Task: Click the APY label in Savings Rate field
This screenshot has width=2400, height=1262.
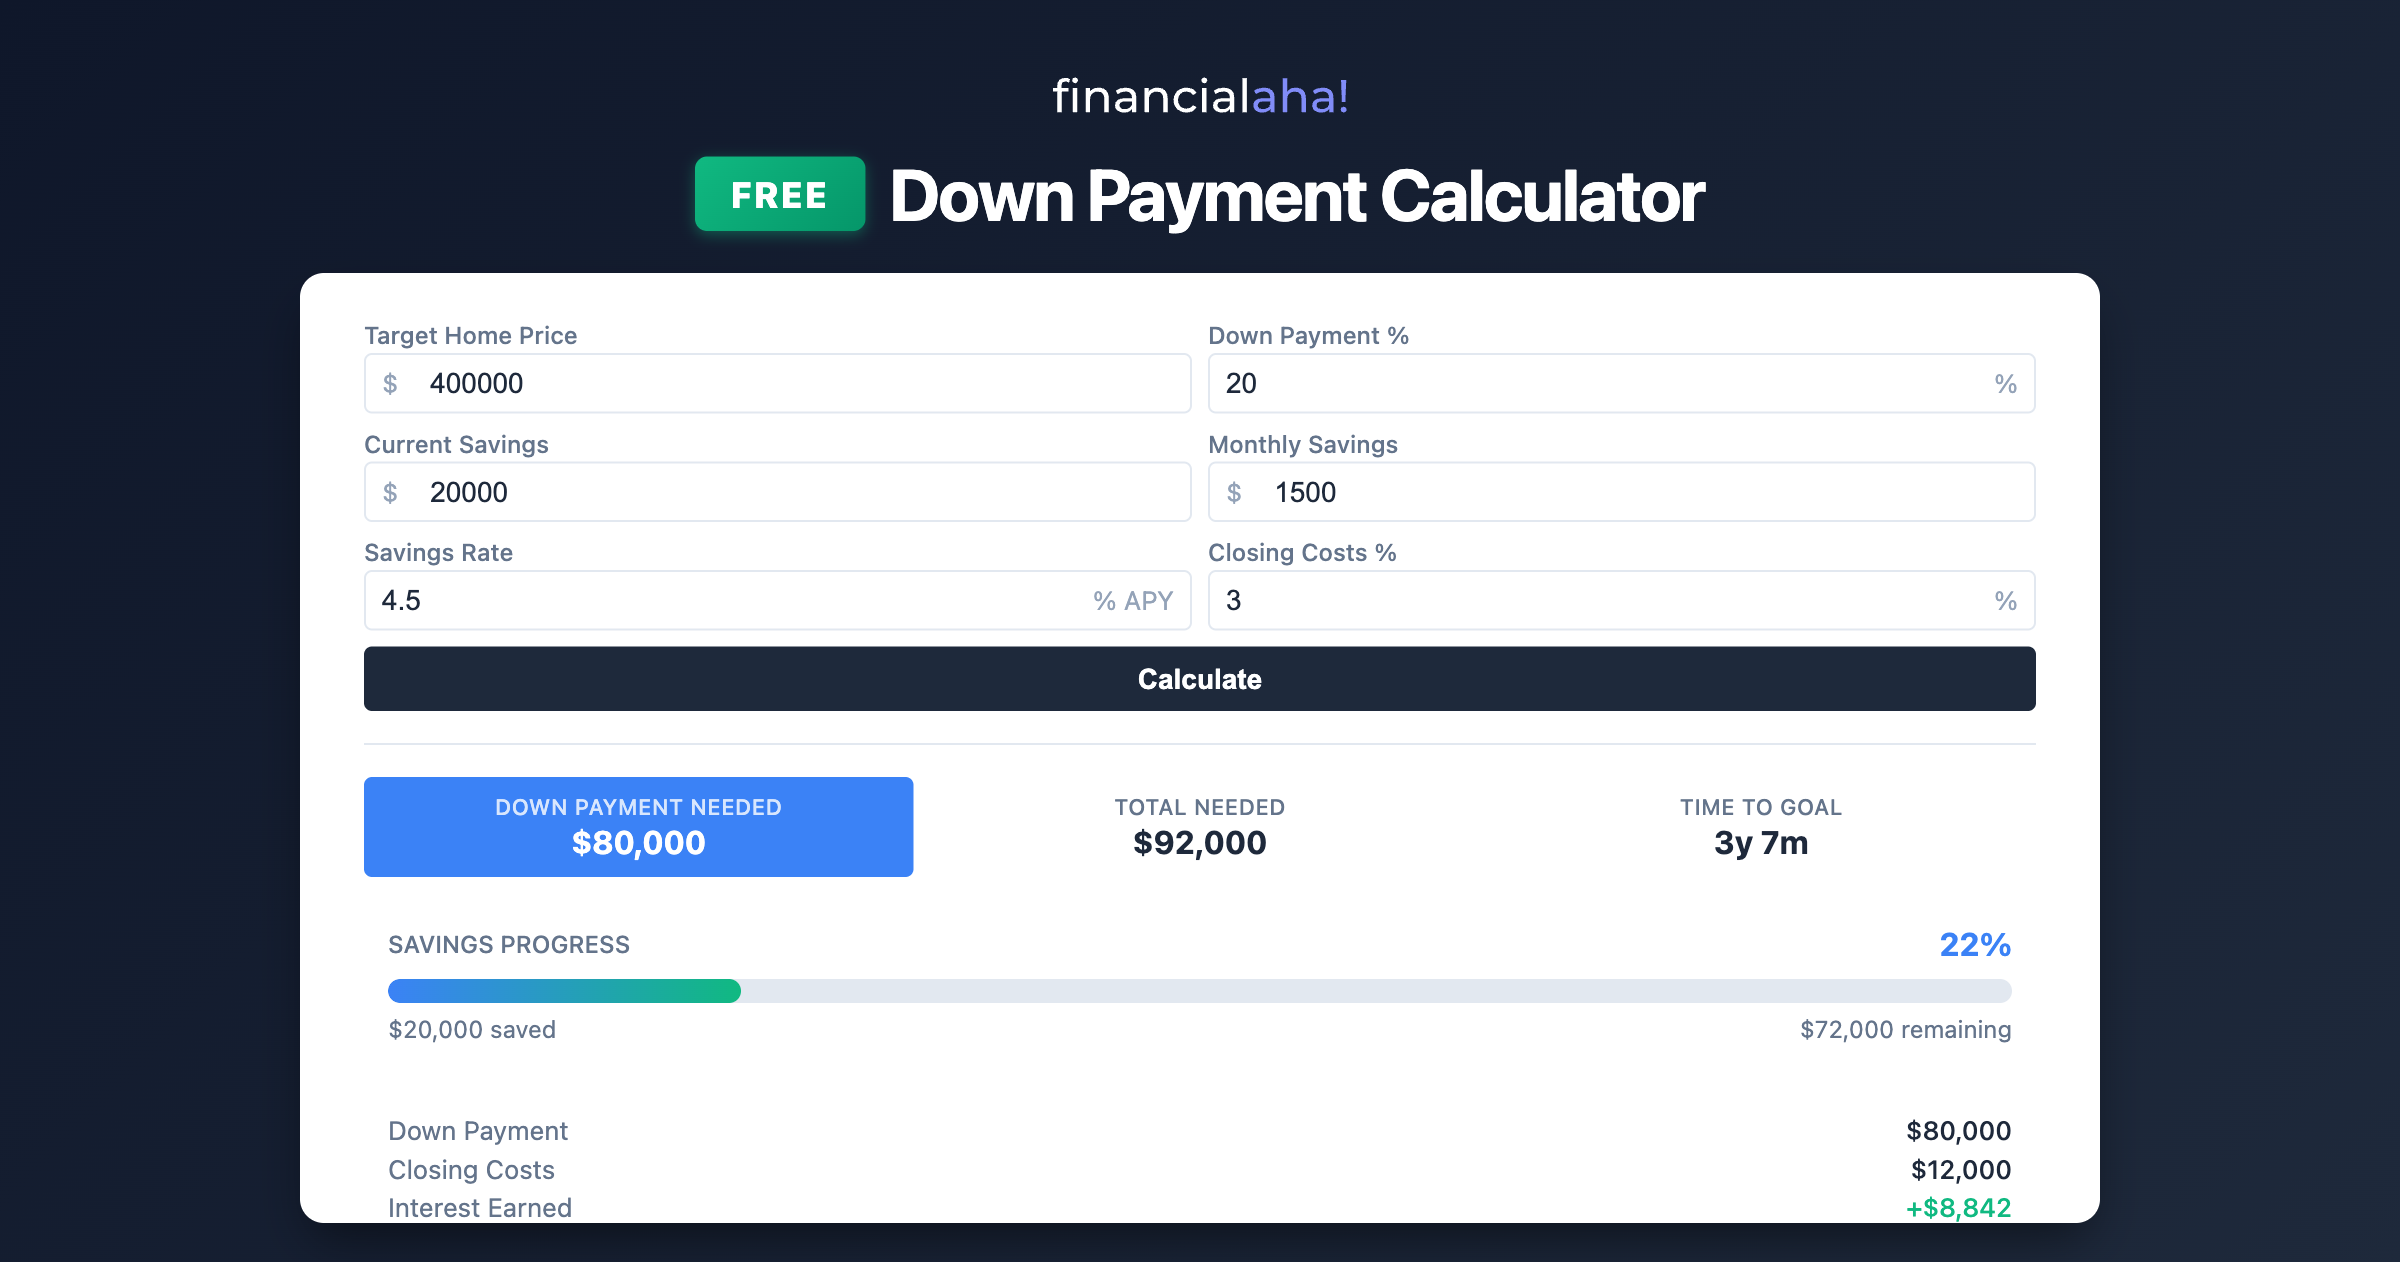Action: pos(1133,600)
